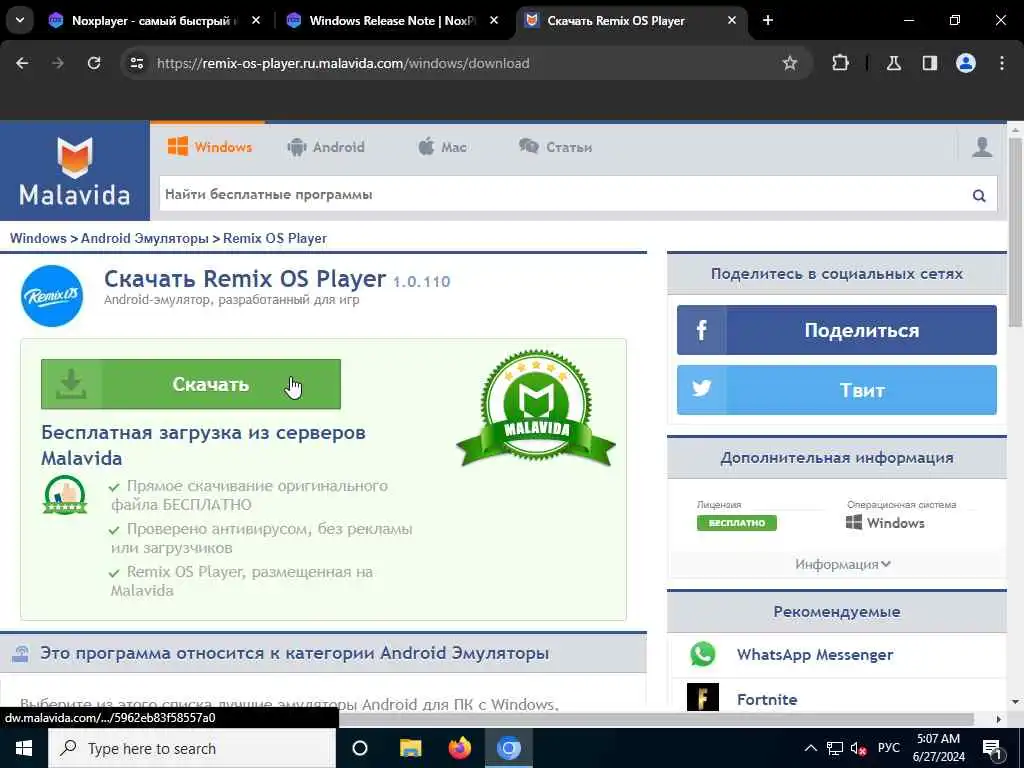Open the network tray icon
This screenshot has width=1024, height=768.
point(835,748)
